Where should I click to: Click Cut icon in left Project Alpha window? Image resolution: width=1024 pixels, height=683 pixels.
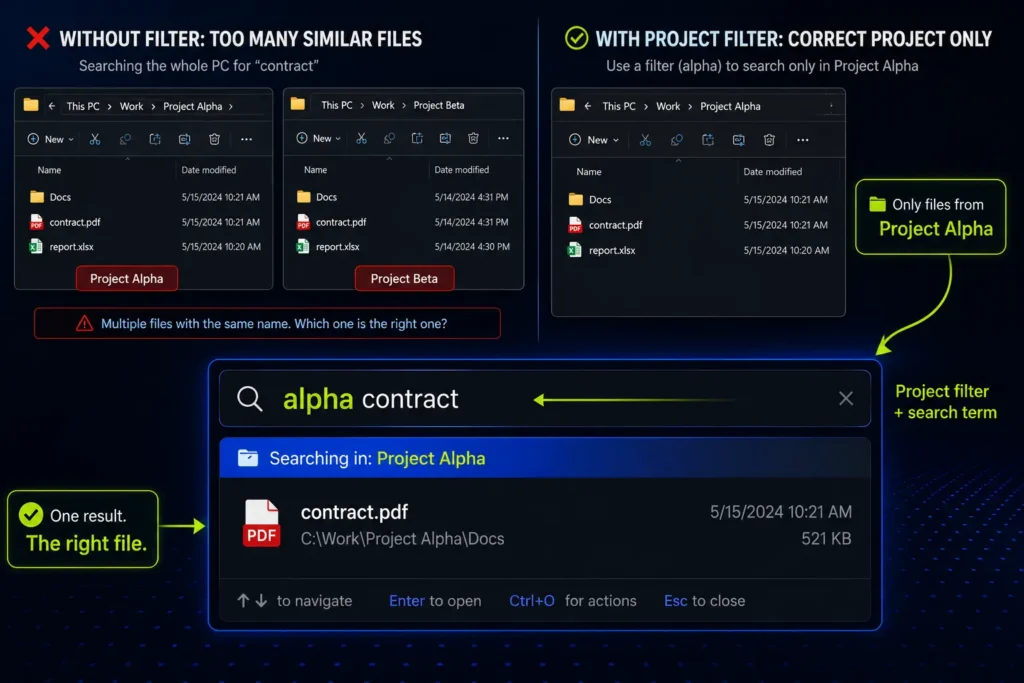point(95,139)
